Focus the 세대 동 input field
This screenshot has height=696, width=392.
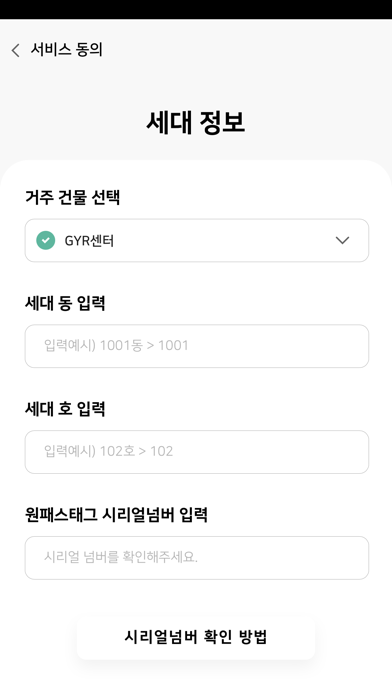pos(197,346)
